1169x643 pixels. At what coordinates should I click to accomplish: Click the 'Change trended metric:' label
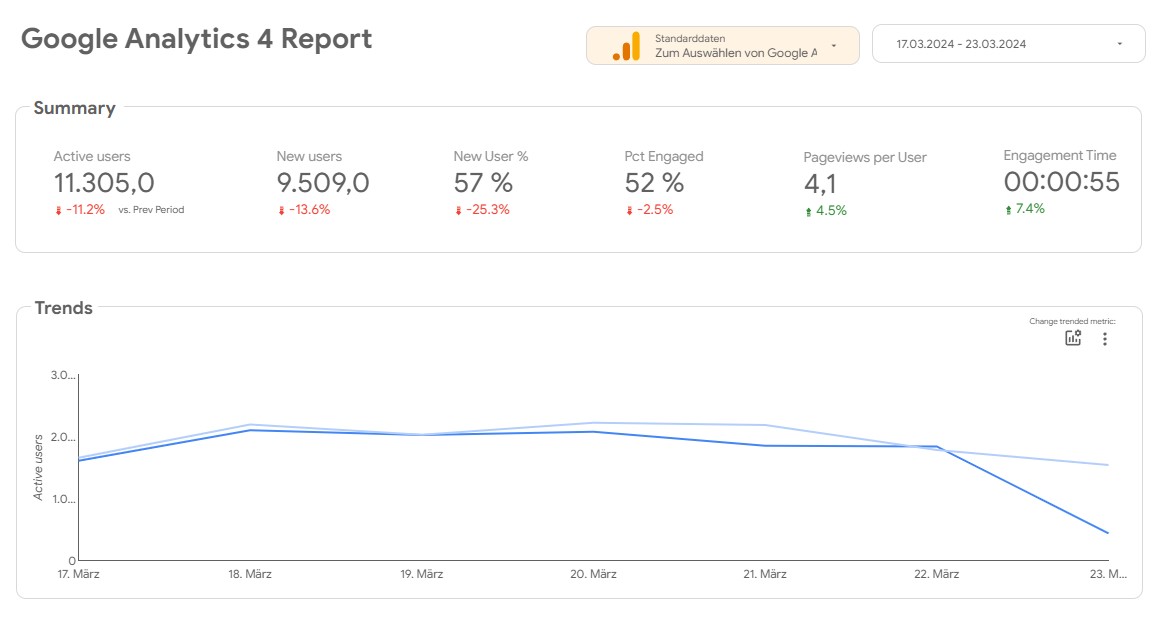1072,322
